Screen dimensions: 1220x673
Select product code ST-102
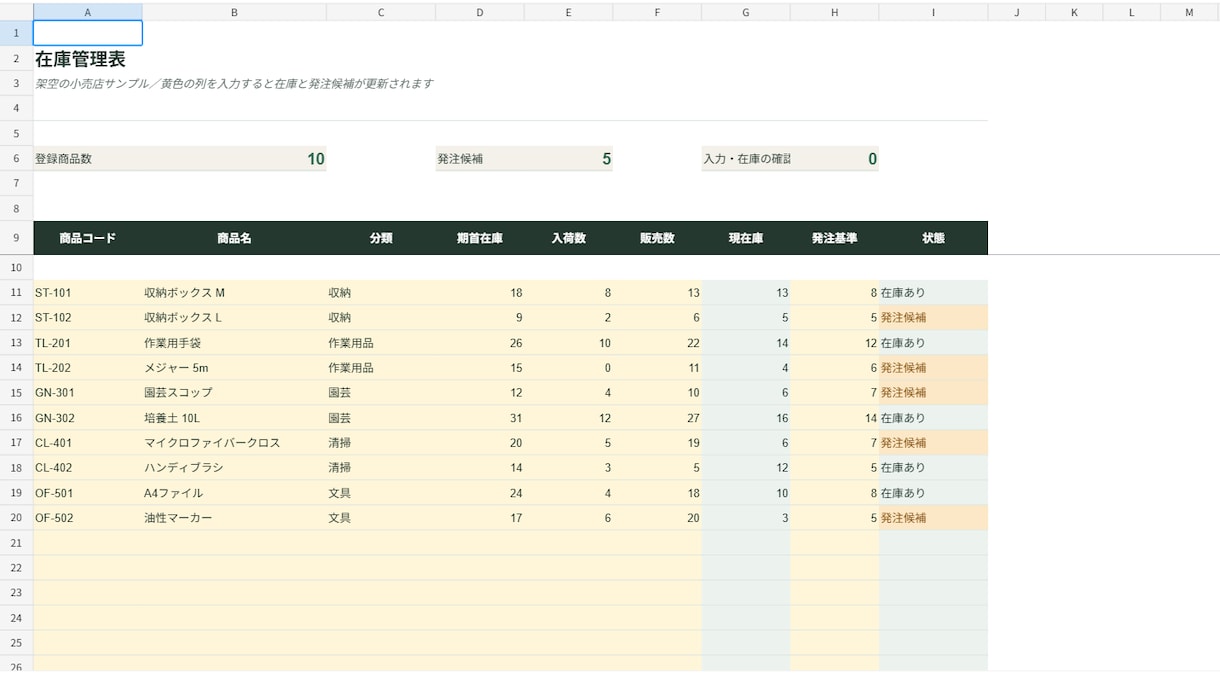point(88,318)
